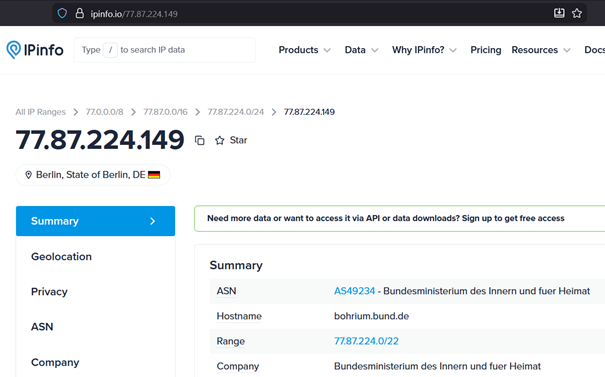The height and width of the screenshot is (377, 605).
Task: Click the site security padlock icon
Action: pyautogui.click(x=79, y=14)
